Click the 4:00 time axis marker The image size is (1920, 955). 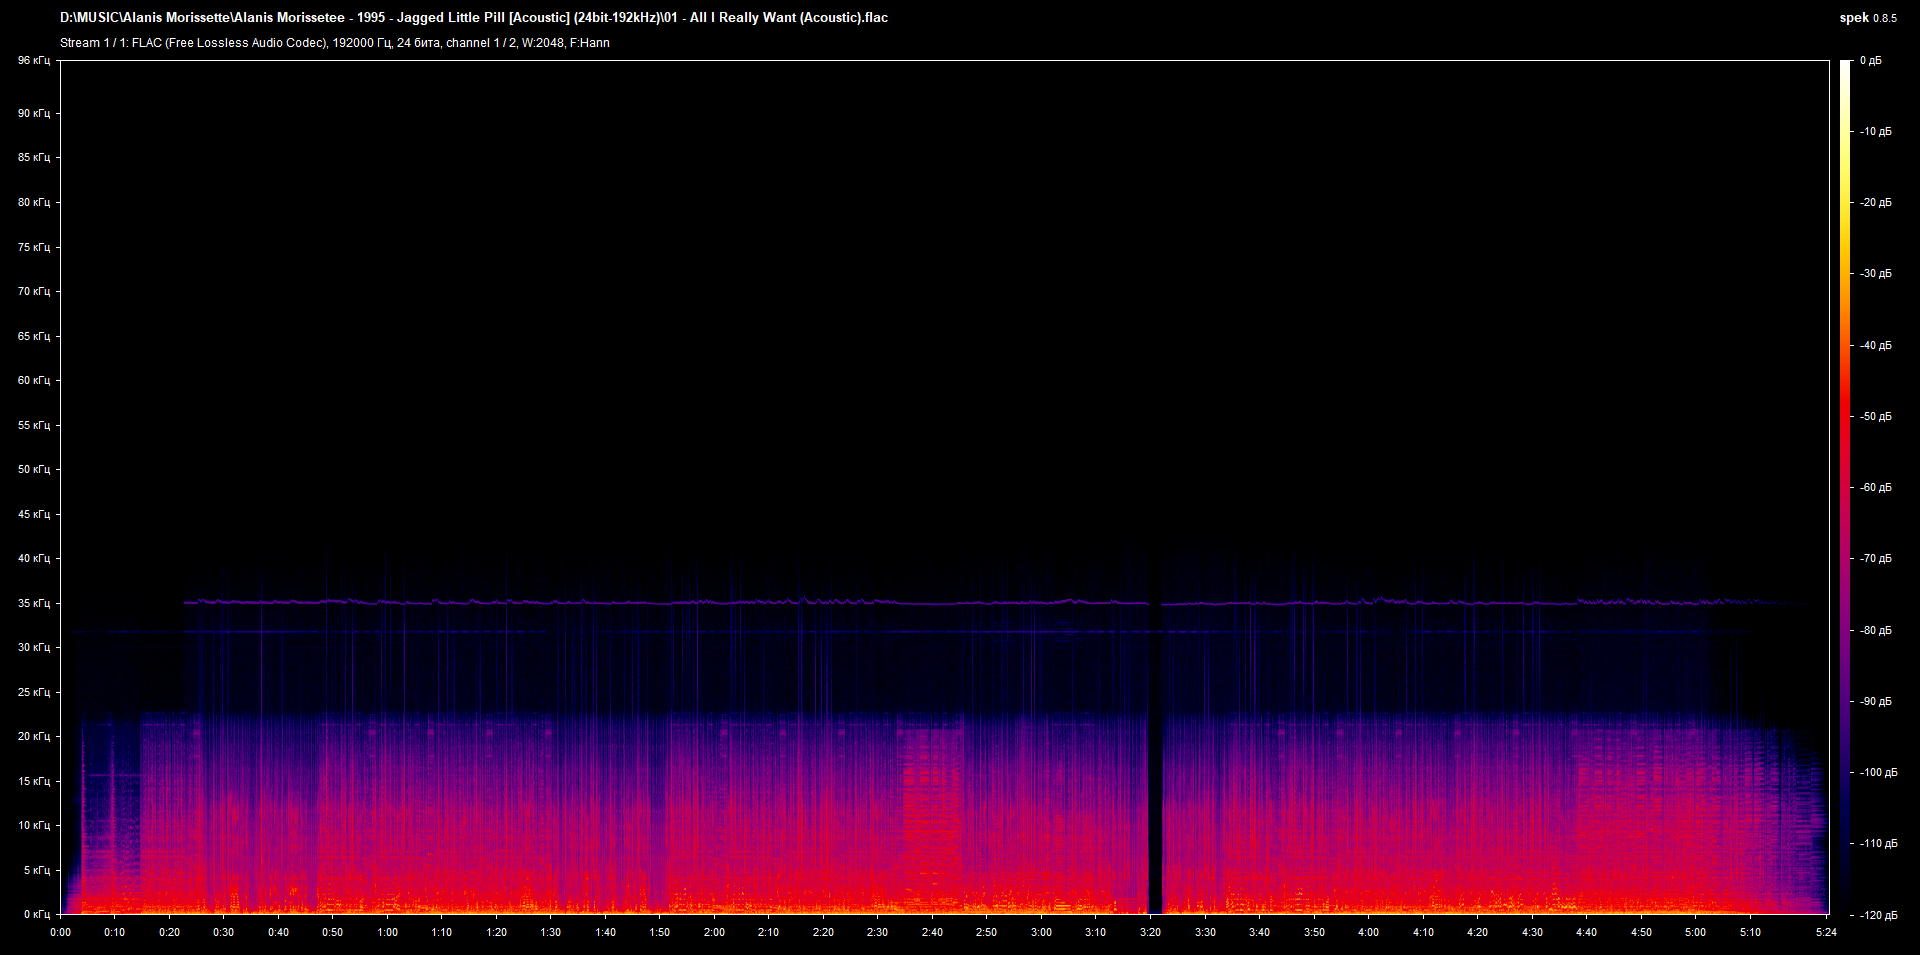tap(1368, 932)
